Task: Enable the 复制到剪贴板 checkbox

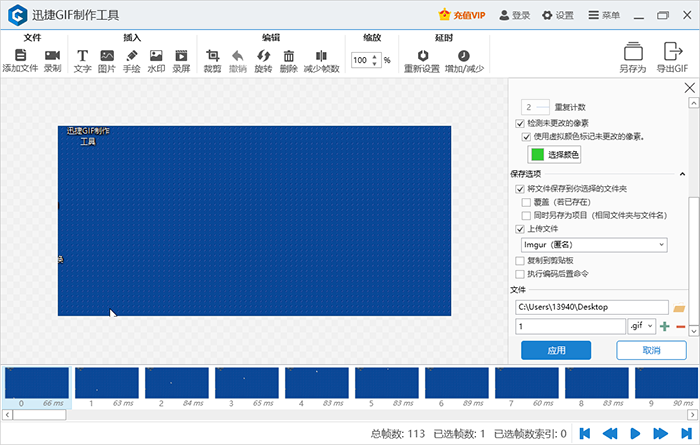Action: [520, 260]
